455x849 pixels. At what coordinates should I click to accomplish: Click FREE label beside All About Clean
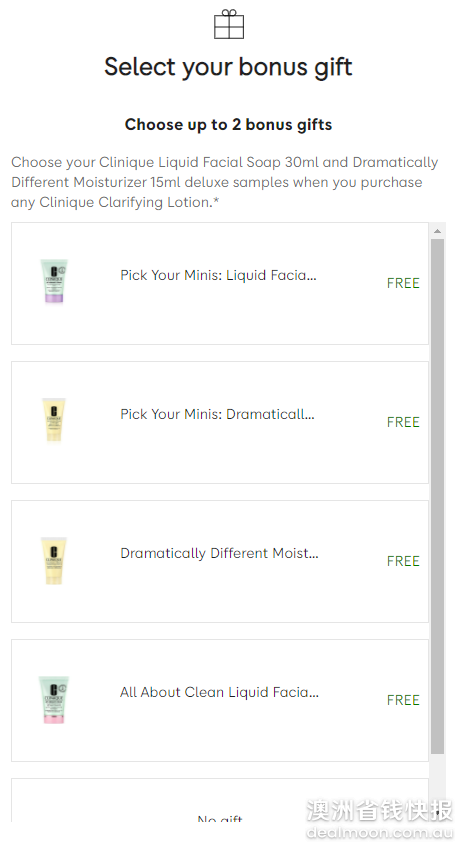tap(404, 700)
